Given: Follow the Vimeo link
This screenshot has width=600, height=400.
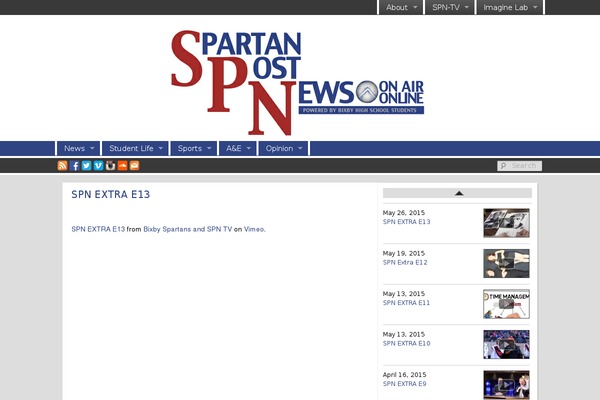Looking at the screenshot, I should click(x=254, y=229).
